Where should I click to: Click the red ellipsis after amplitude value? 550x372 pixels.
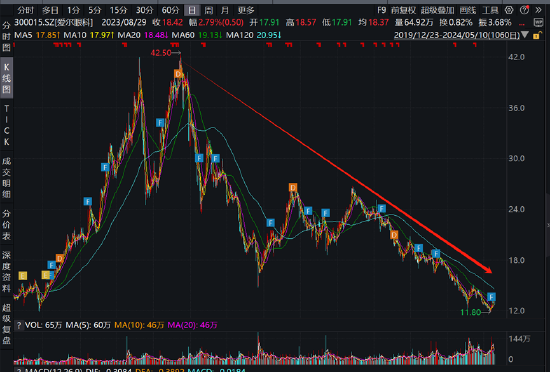[522, 24]
